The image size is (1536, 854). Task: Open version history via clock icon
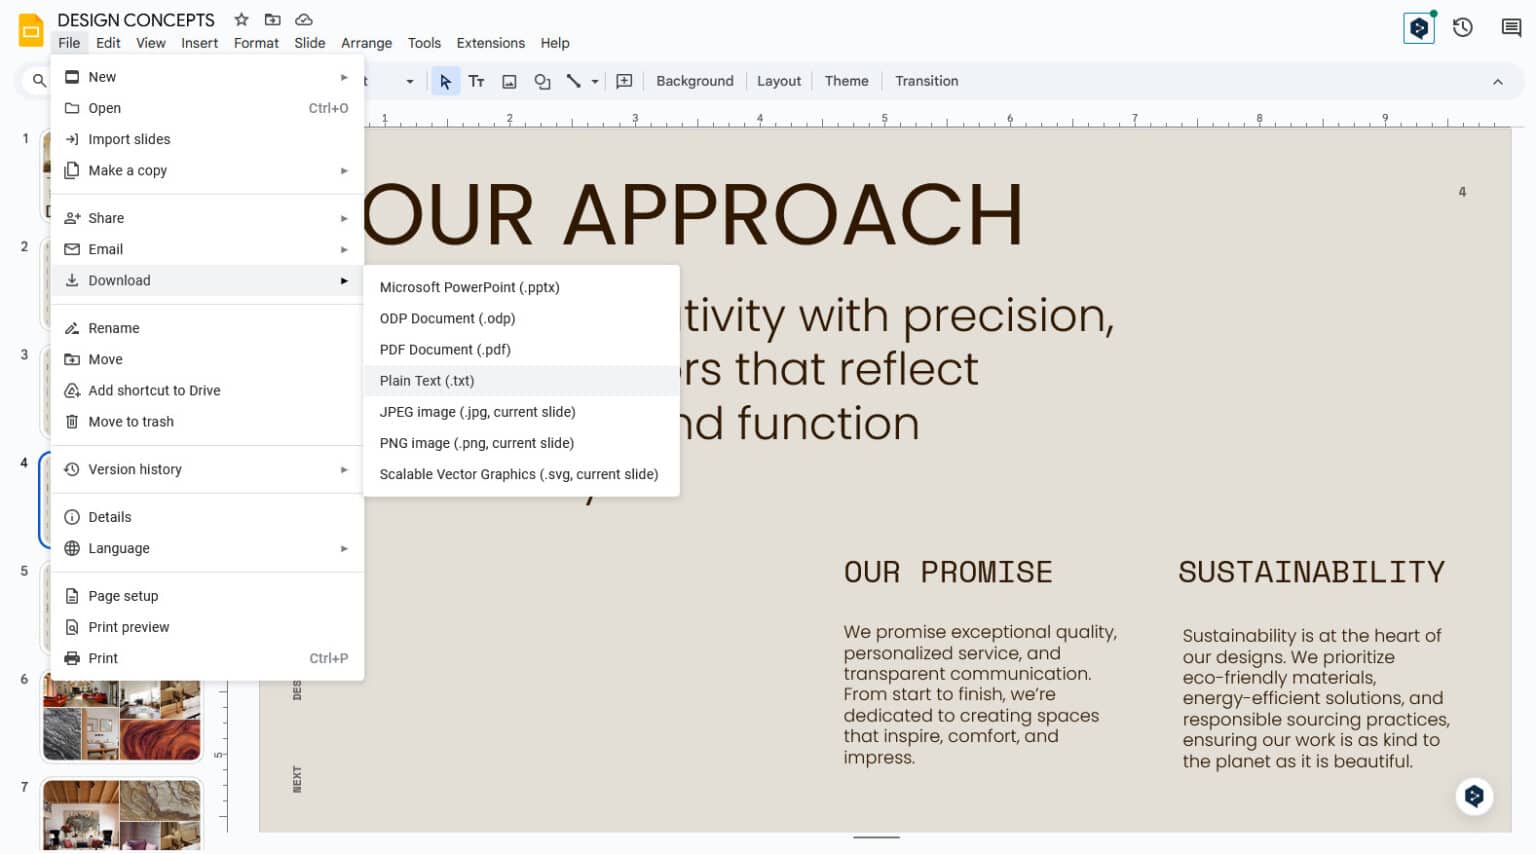(x=1463, y=28)
